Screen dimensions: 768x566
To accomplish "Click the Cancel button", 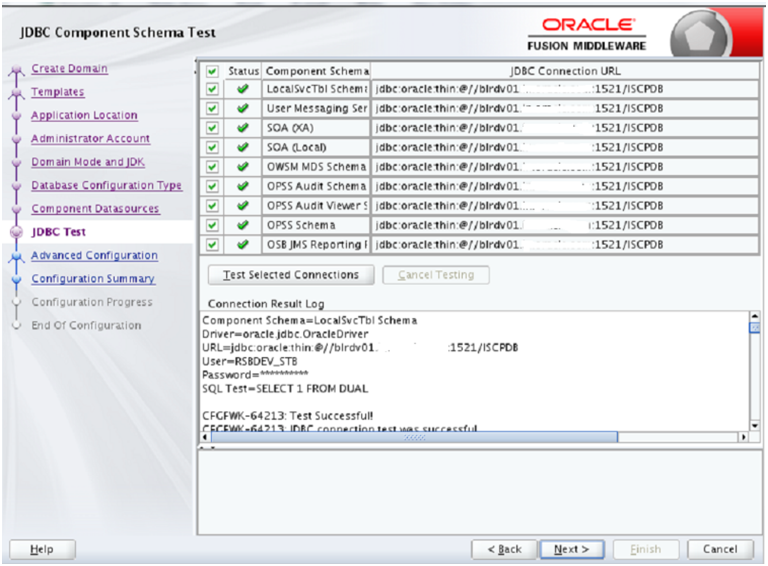I will click(x=720, y=549).
